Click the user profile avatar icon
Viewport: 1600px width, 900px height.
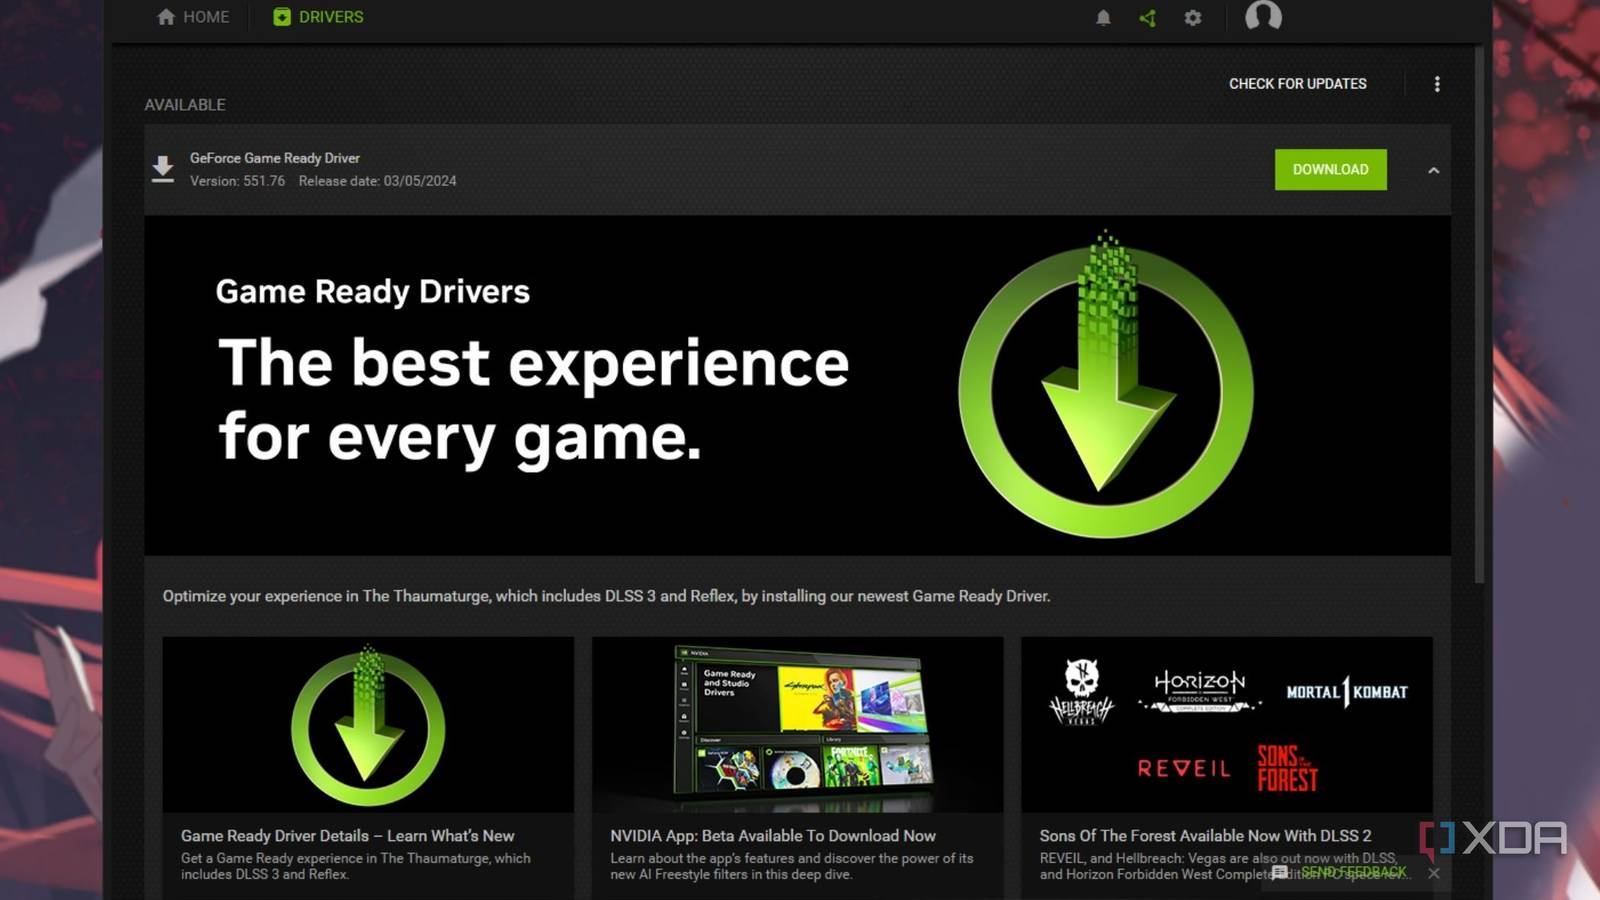(1263, 17)
